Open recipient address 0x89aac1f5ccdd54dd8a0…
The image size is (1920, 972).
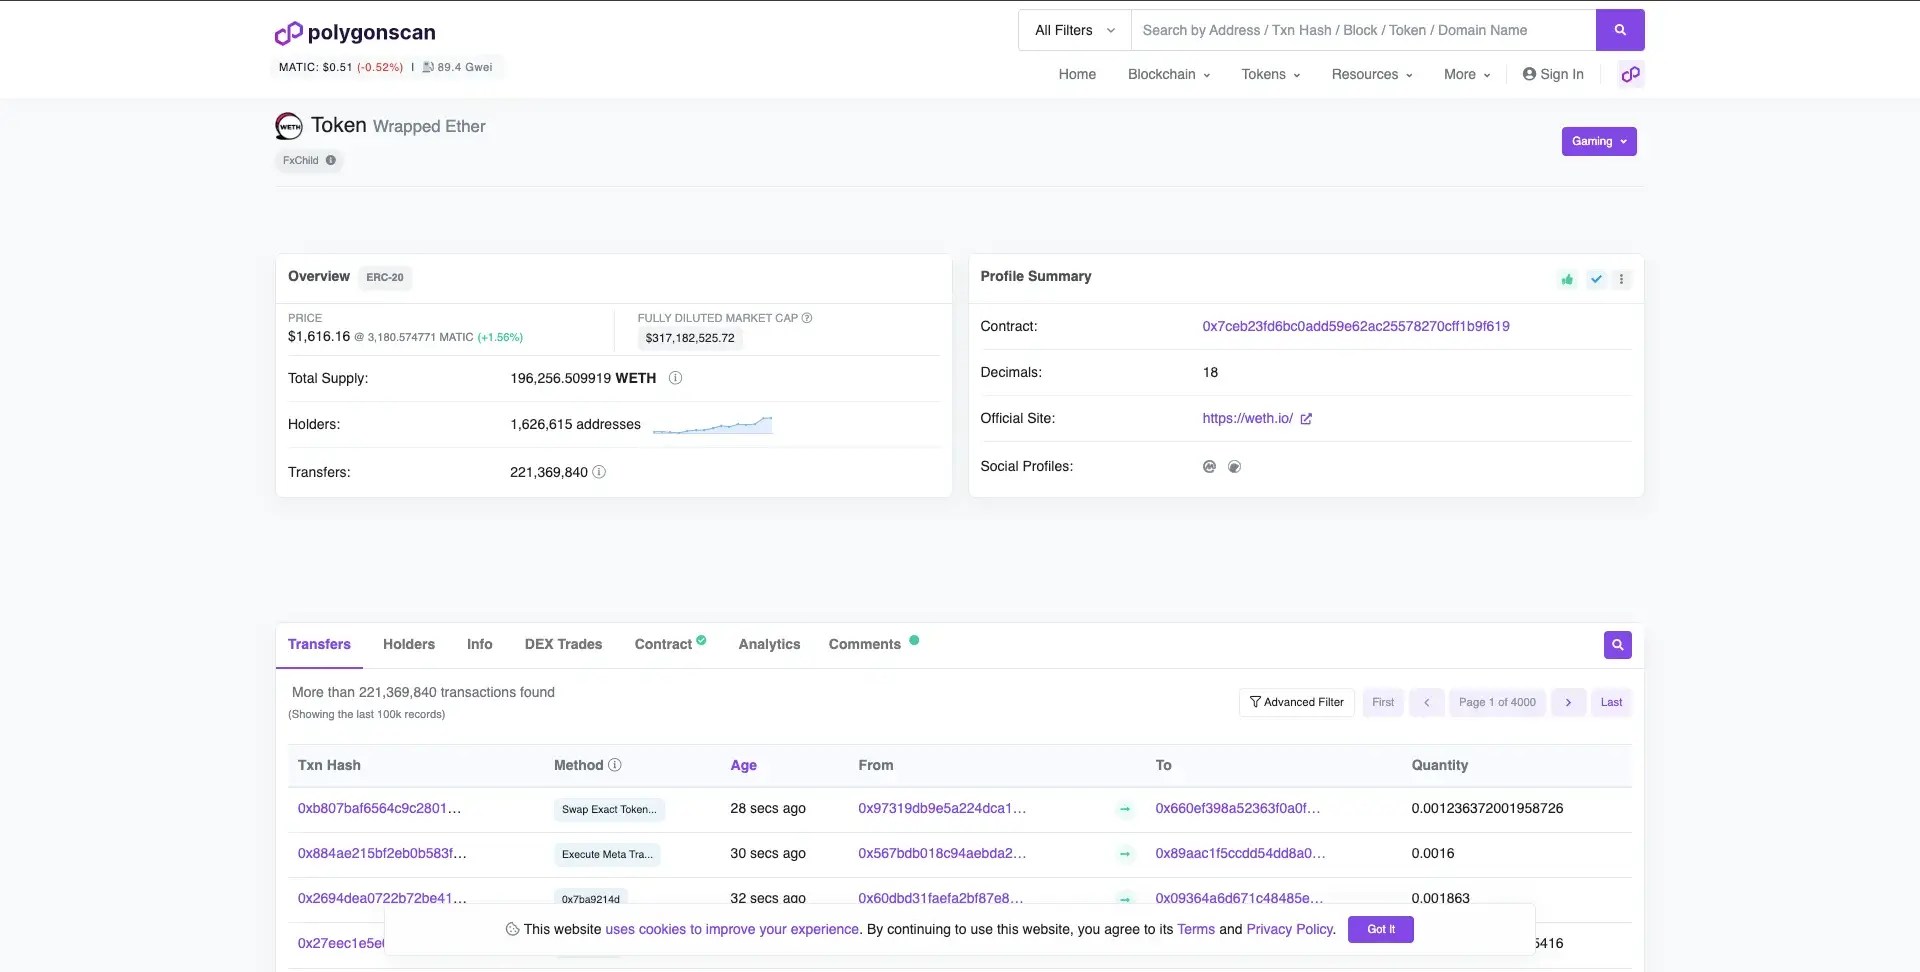(x=1240, y=854)
